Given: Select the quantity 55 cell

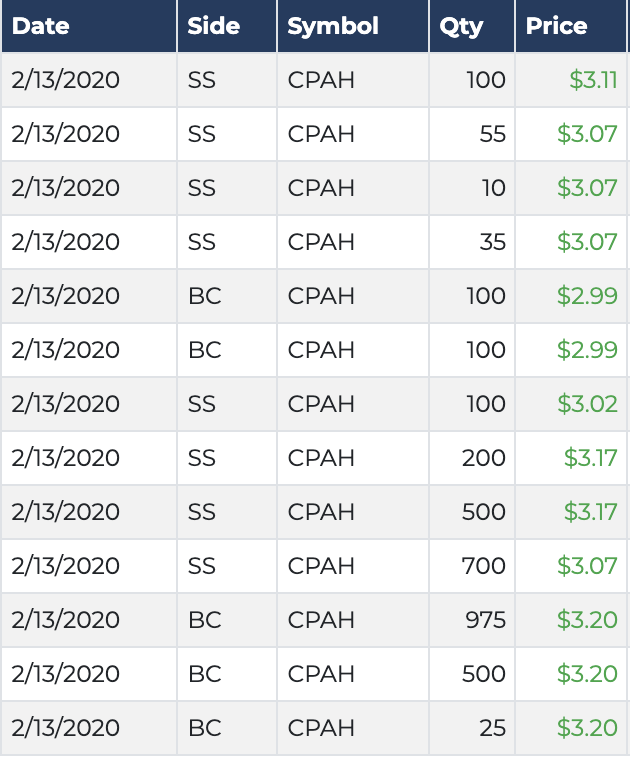Looking at the screenshot, I should [492, 134].
